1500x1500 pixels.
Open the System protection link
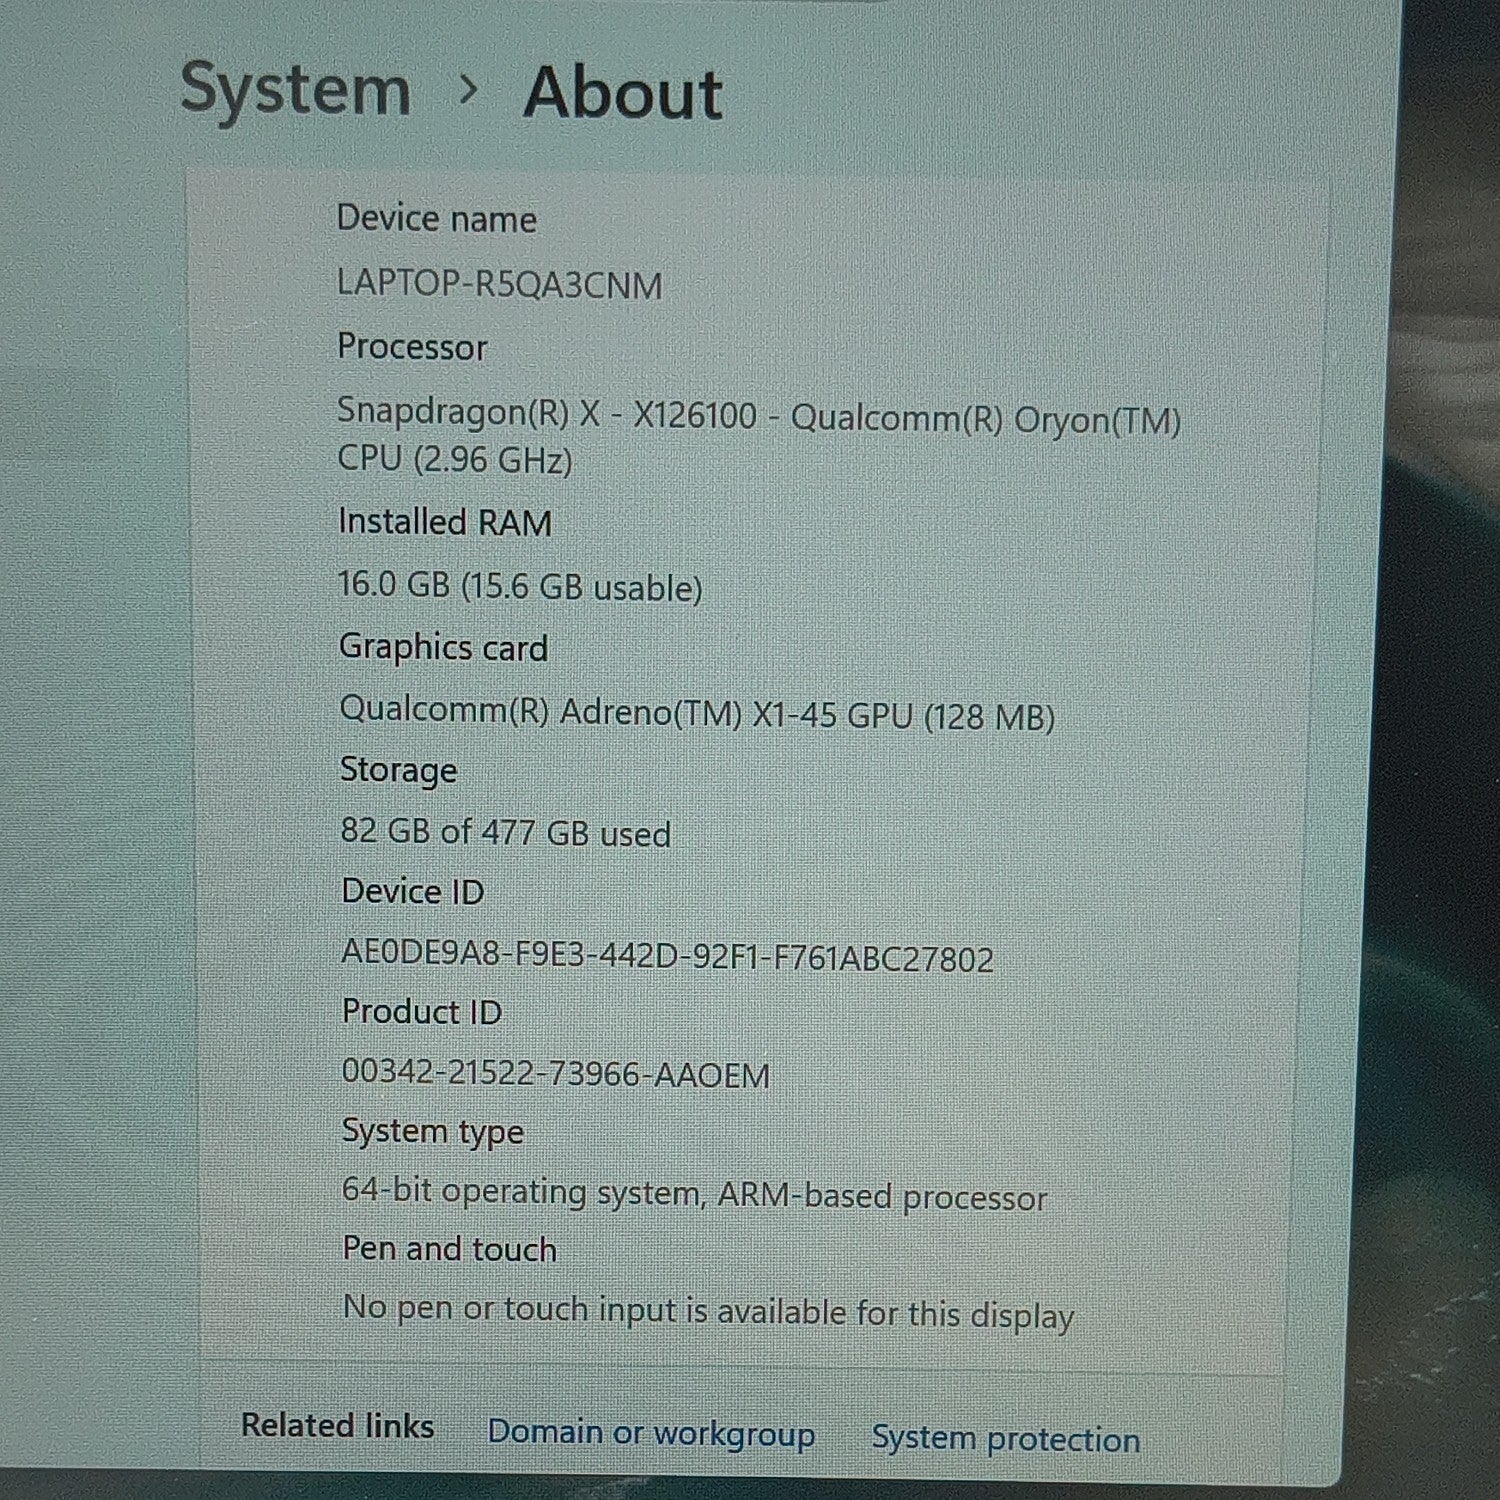pyautogui.click(x=1006, y=1438)
